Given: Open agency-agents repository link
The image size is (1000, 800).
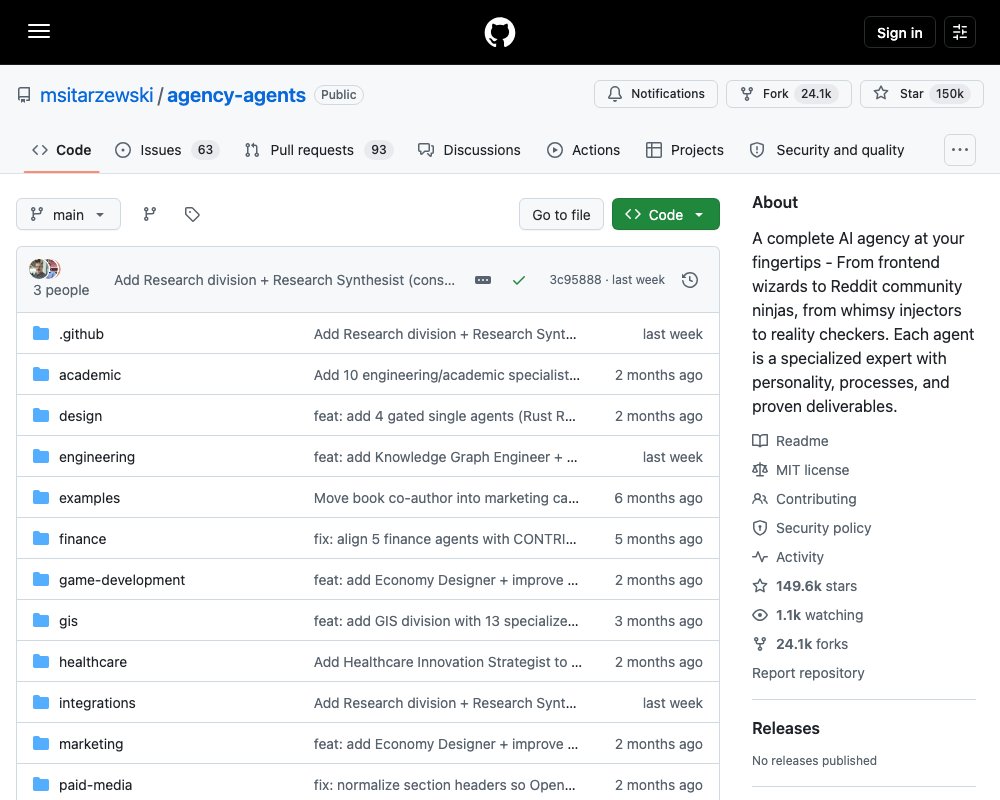Looking at the screenshot, I should (x=236, y=95).
